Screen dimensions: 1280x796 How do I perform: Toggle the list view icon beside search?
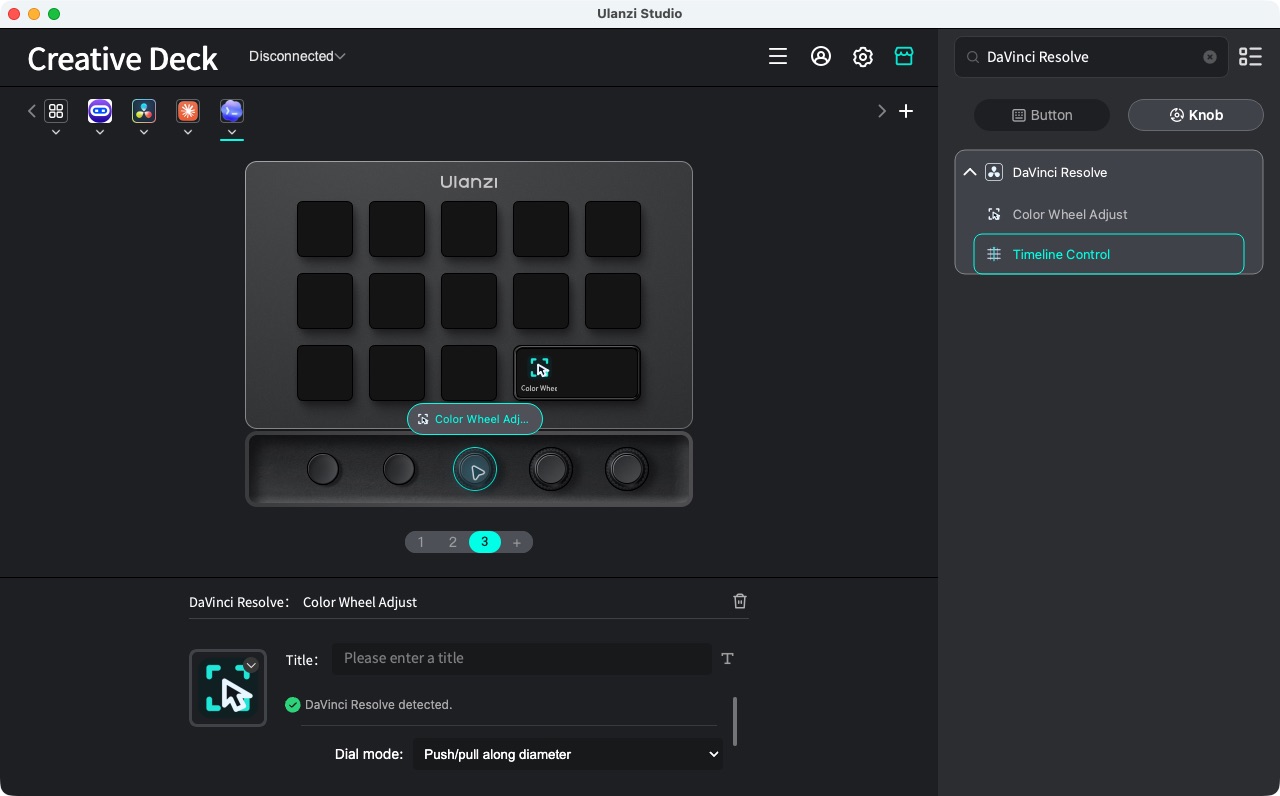tap(1250, 57)
